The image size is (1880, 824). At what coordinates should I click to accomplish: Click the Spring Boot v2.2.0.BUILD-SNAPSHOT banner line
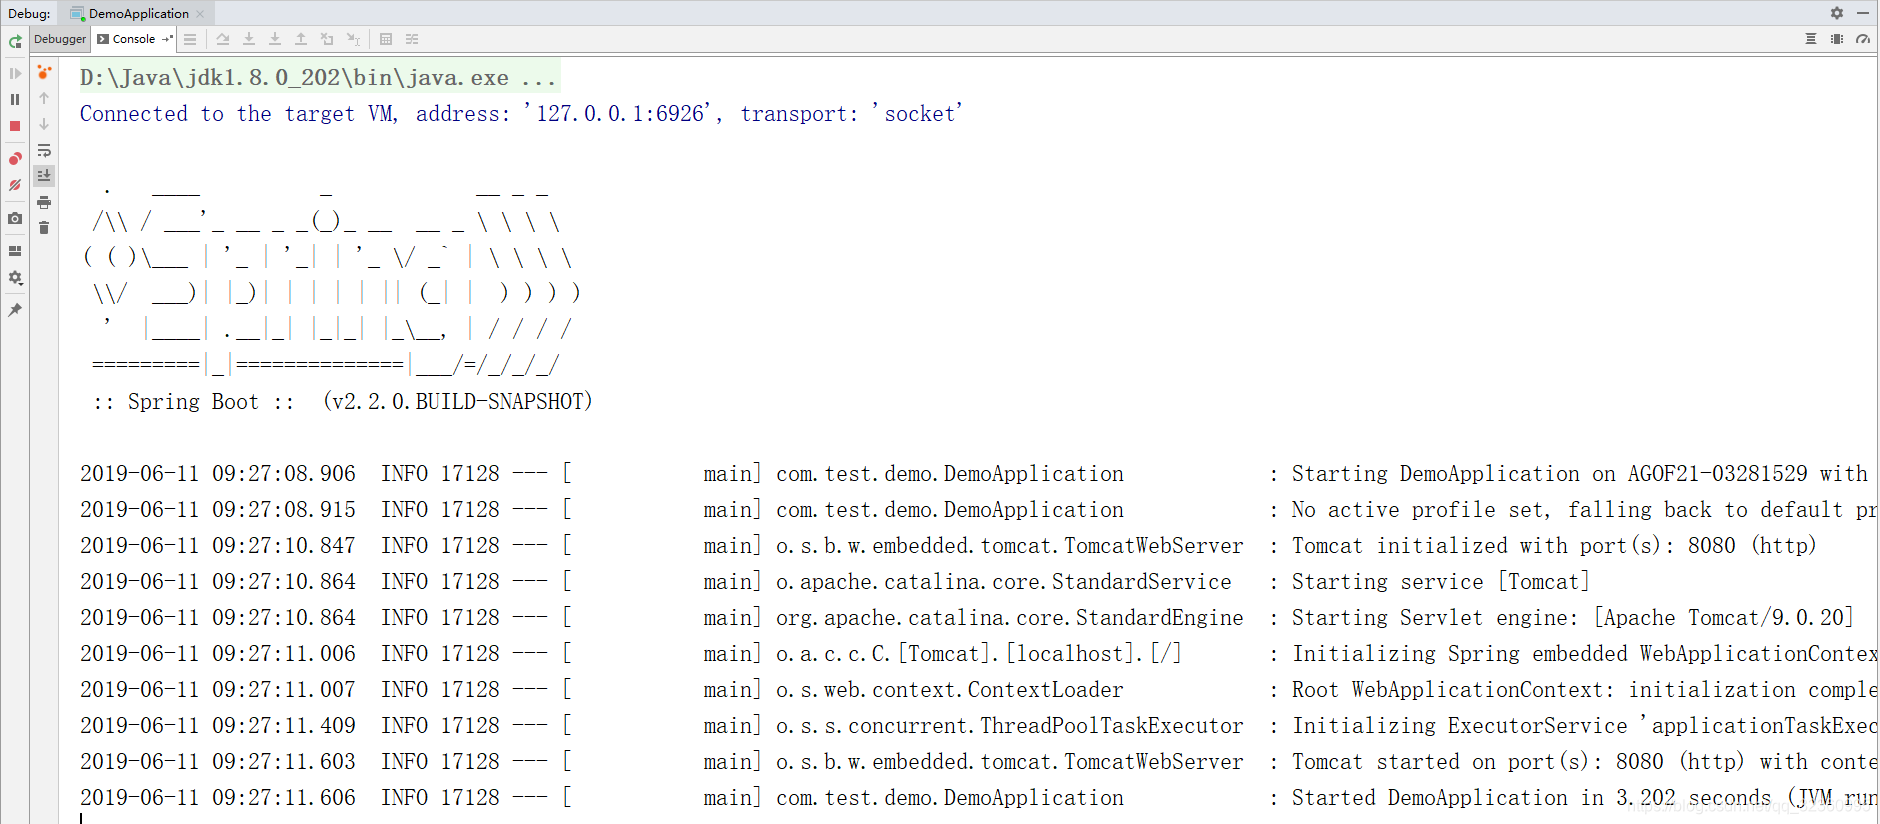click(x=342, y=401)
